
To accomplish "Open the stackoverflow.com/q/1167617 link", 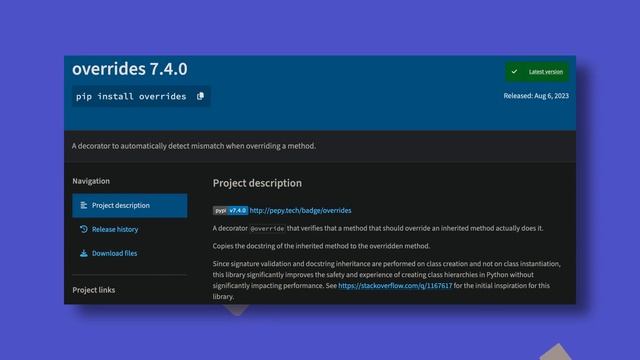I will pos(395,286).
